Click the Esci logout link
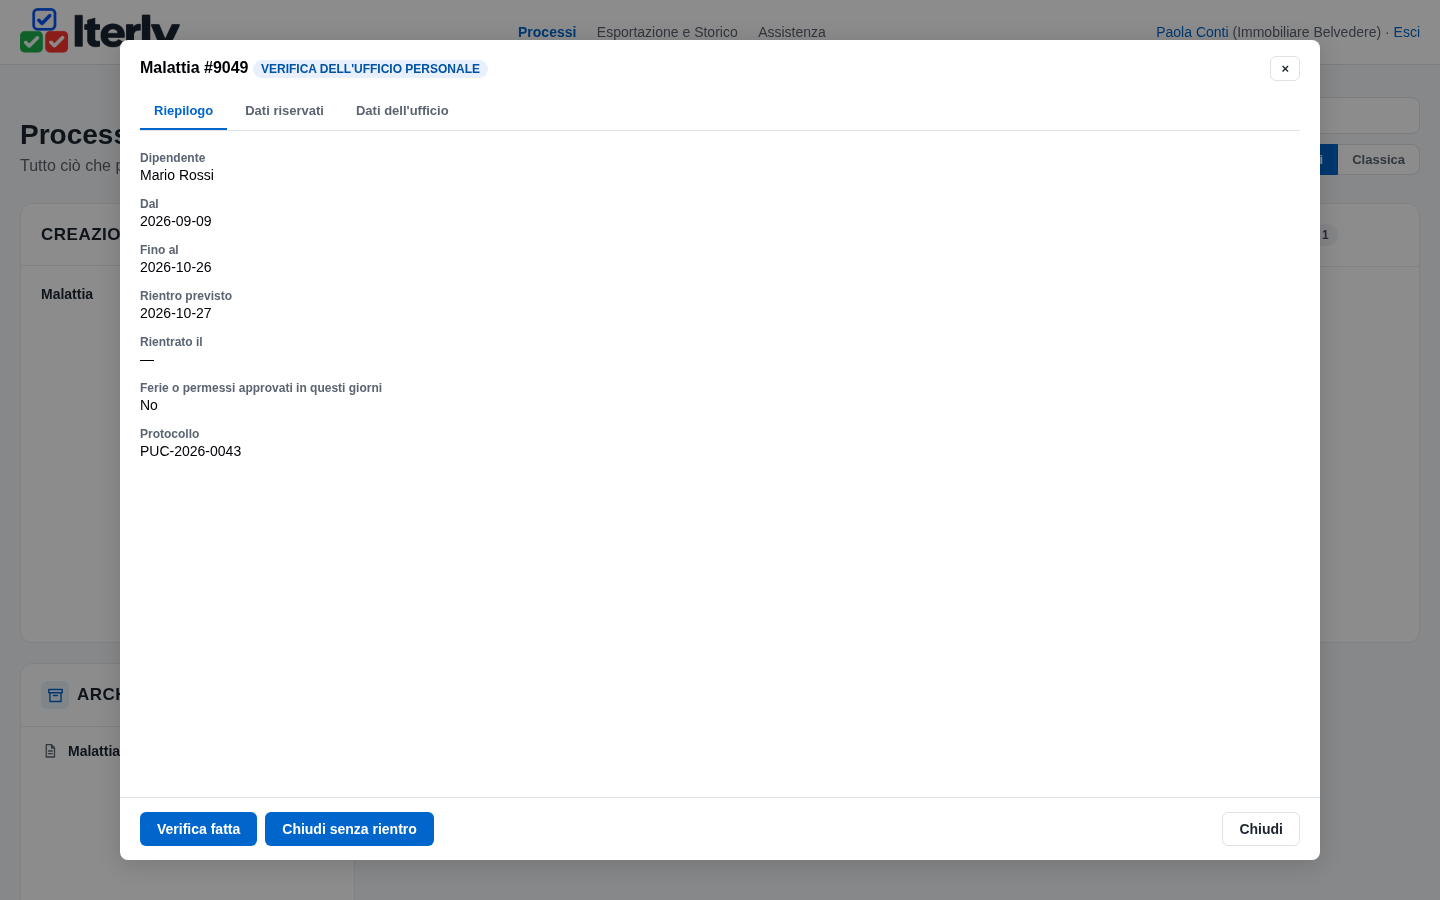1440x900 pixels. (1406, 32)
